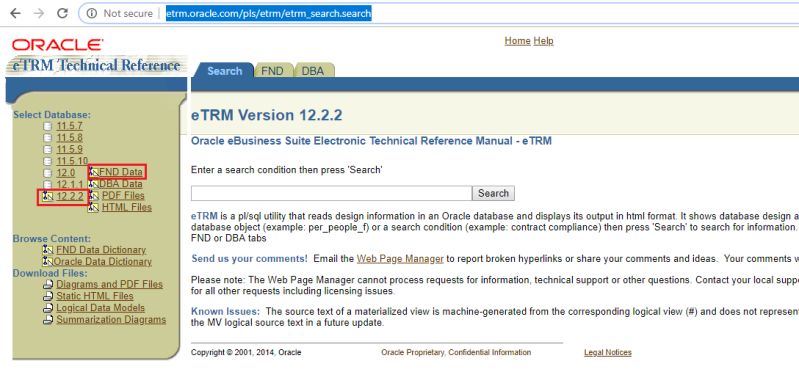The width and height of the screenshot is (799, 383).
Task: Click the browser address bar URL
Action: pyautogui.click(x=269, y=14)
